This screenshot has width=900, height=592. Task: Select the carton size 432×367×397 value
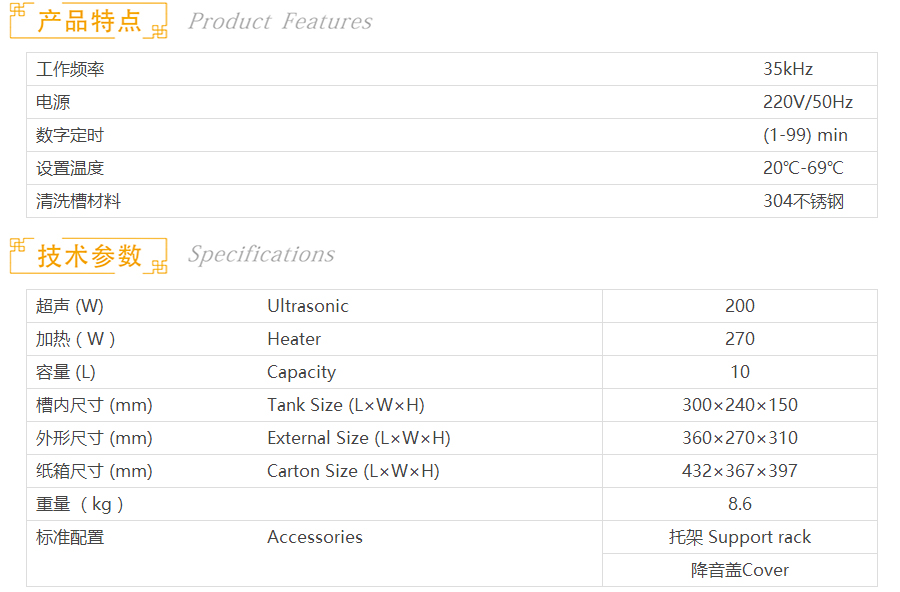(740, 471)
